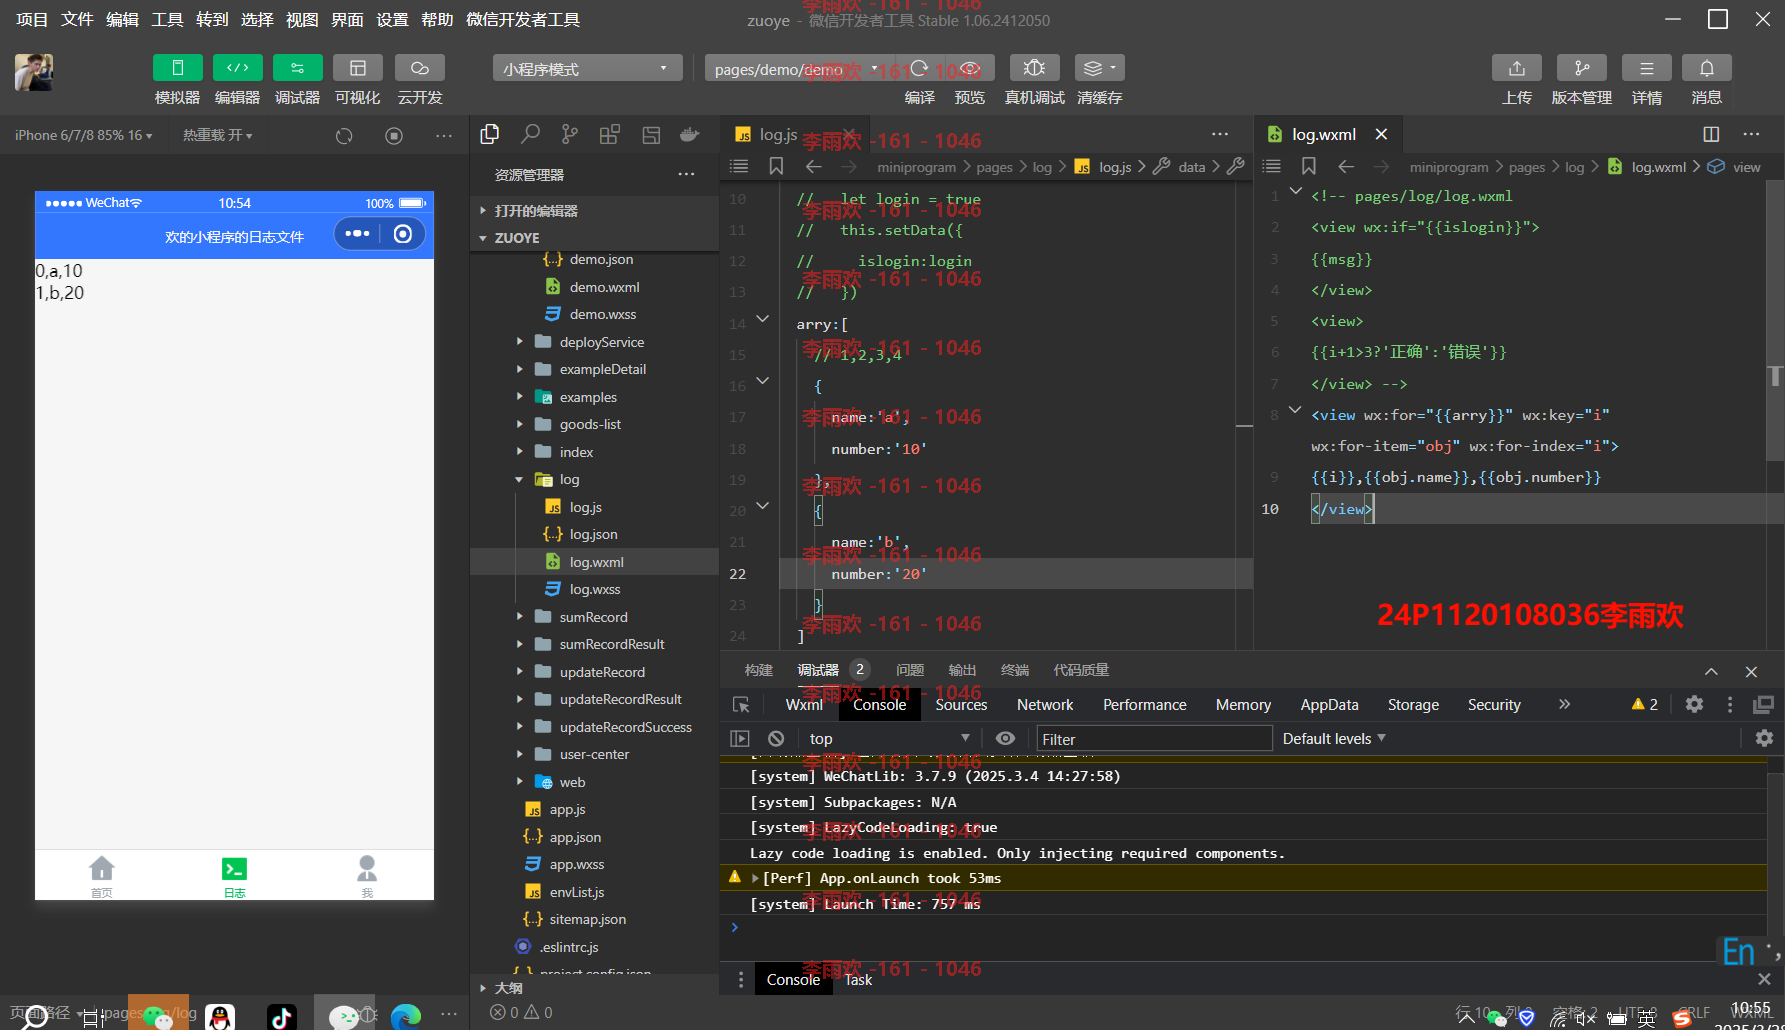Open debugger settings gear
The width and height of the screenshot is (1785, 1030).
pyautogui.click(x=1694, y=704)
